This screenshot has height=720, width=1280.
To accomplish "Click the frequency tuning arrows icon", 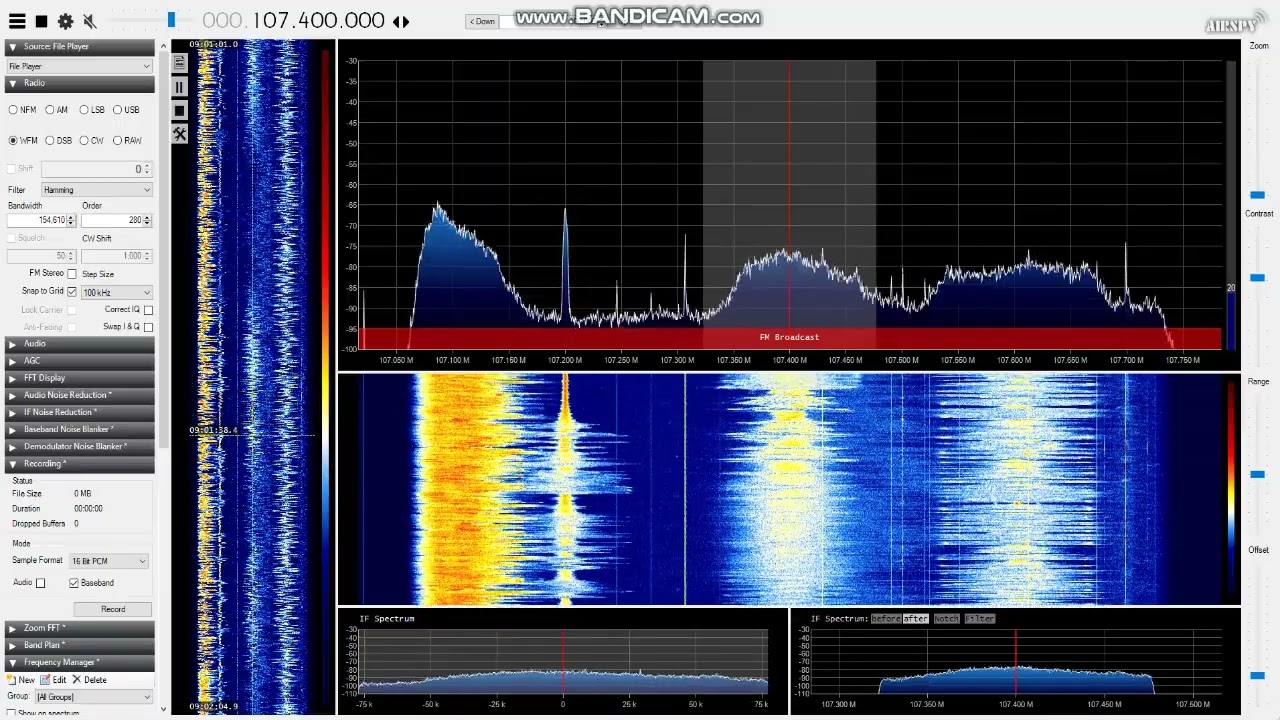I will point(401,21).
